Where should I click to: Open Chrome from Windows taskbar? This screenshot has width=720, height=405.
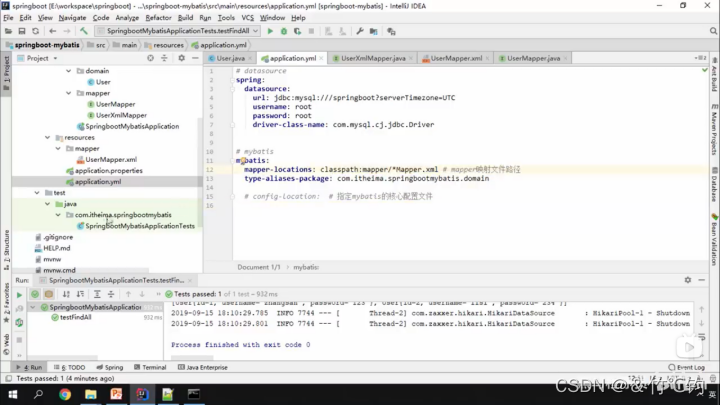coord(65,394)
